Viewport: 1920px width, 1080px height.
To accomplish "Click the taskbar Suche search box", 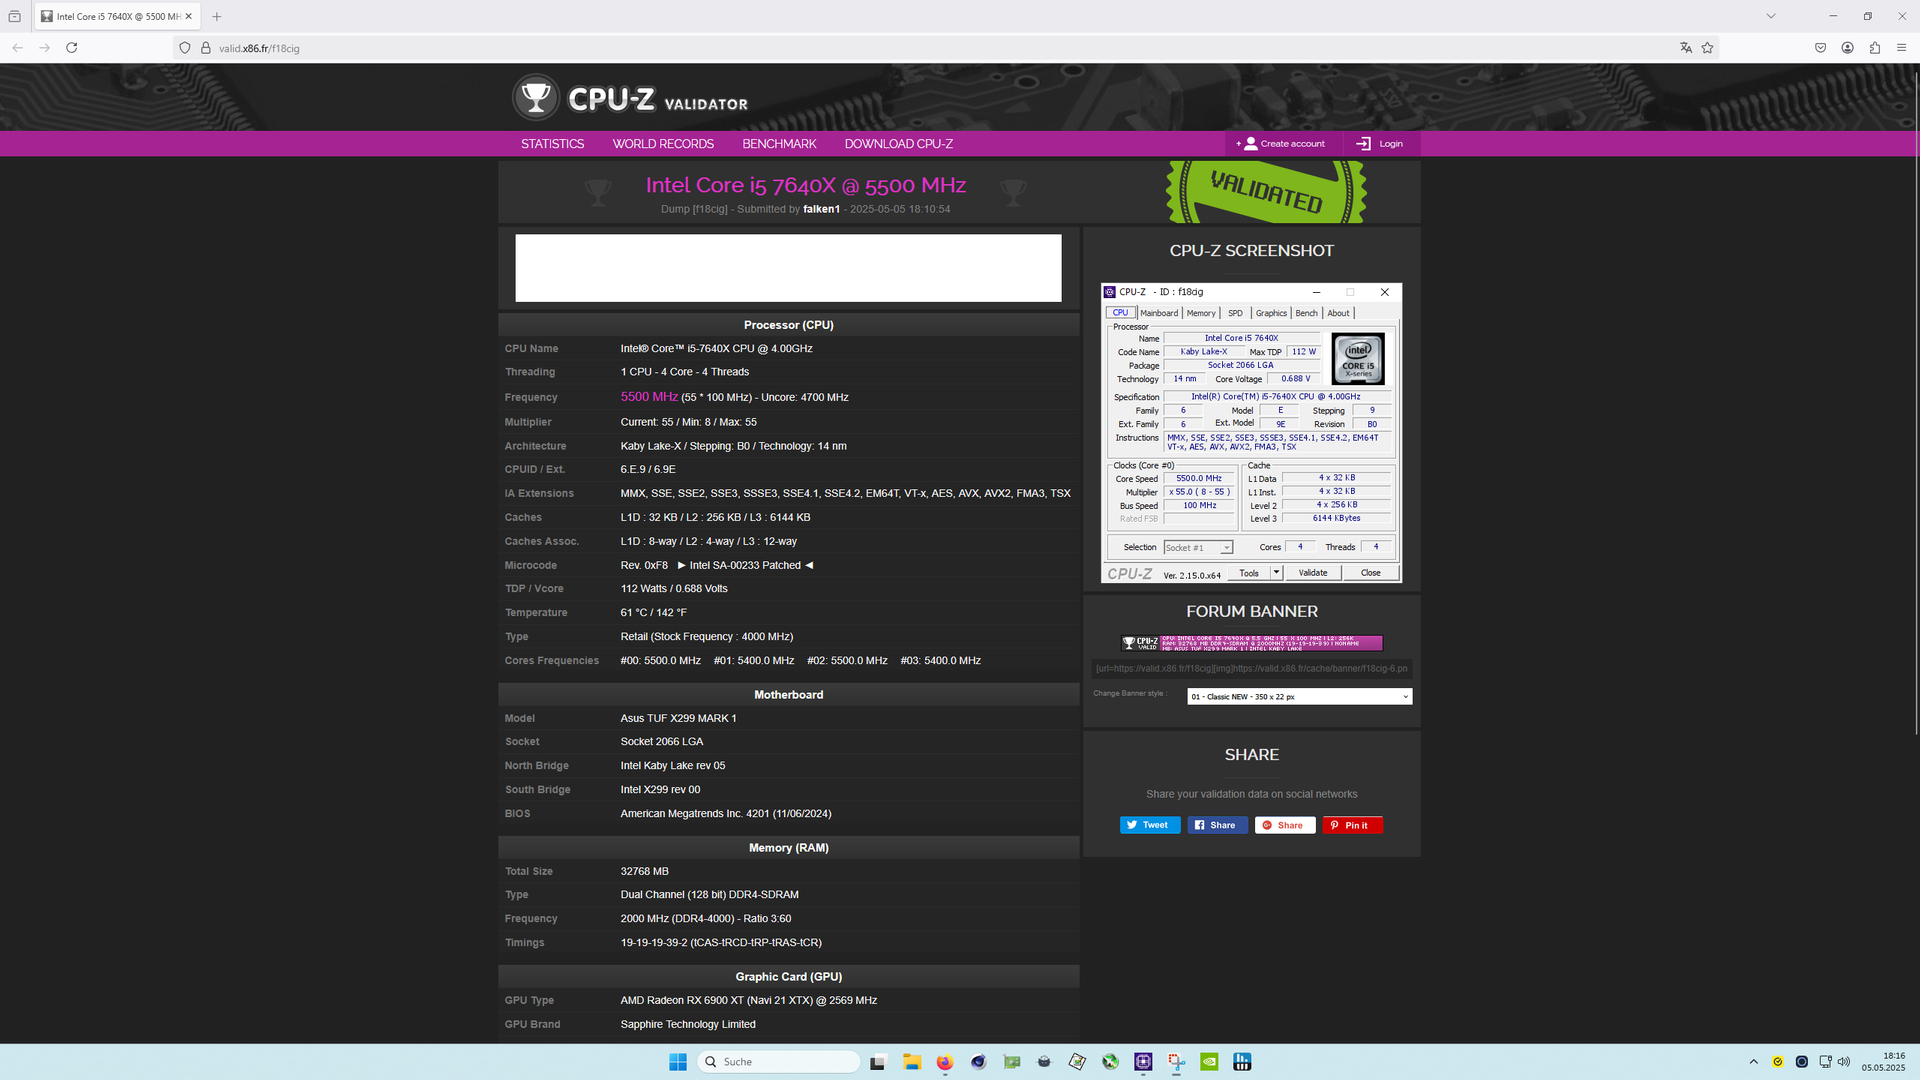I will coord(779,1062).
